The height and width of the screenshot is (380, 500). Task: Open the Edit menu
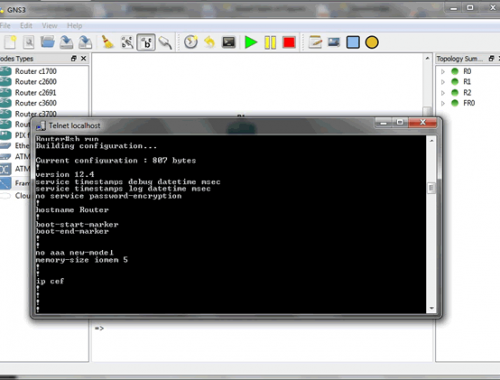[x=26, y=26]
